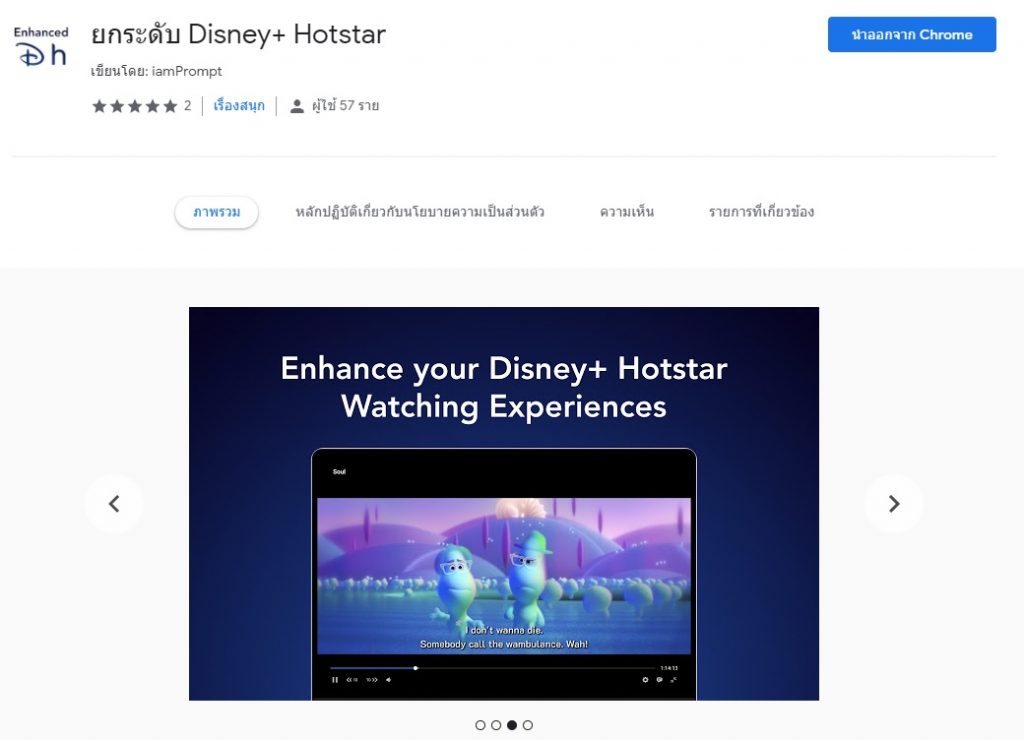
Task: Click the promotional screenshot slide heading text
Action: pos(504,387)
